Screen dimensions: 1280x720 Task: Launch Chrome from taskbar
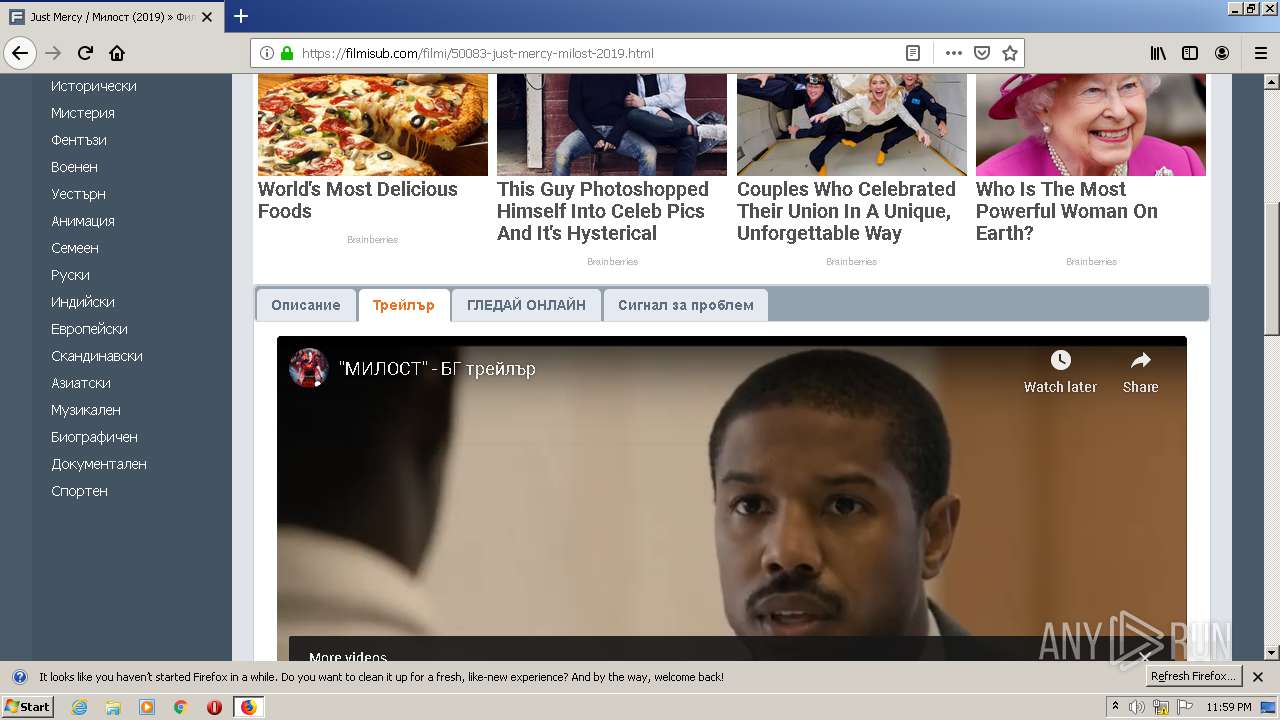[180, 707]
